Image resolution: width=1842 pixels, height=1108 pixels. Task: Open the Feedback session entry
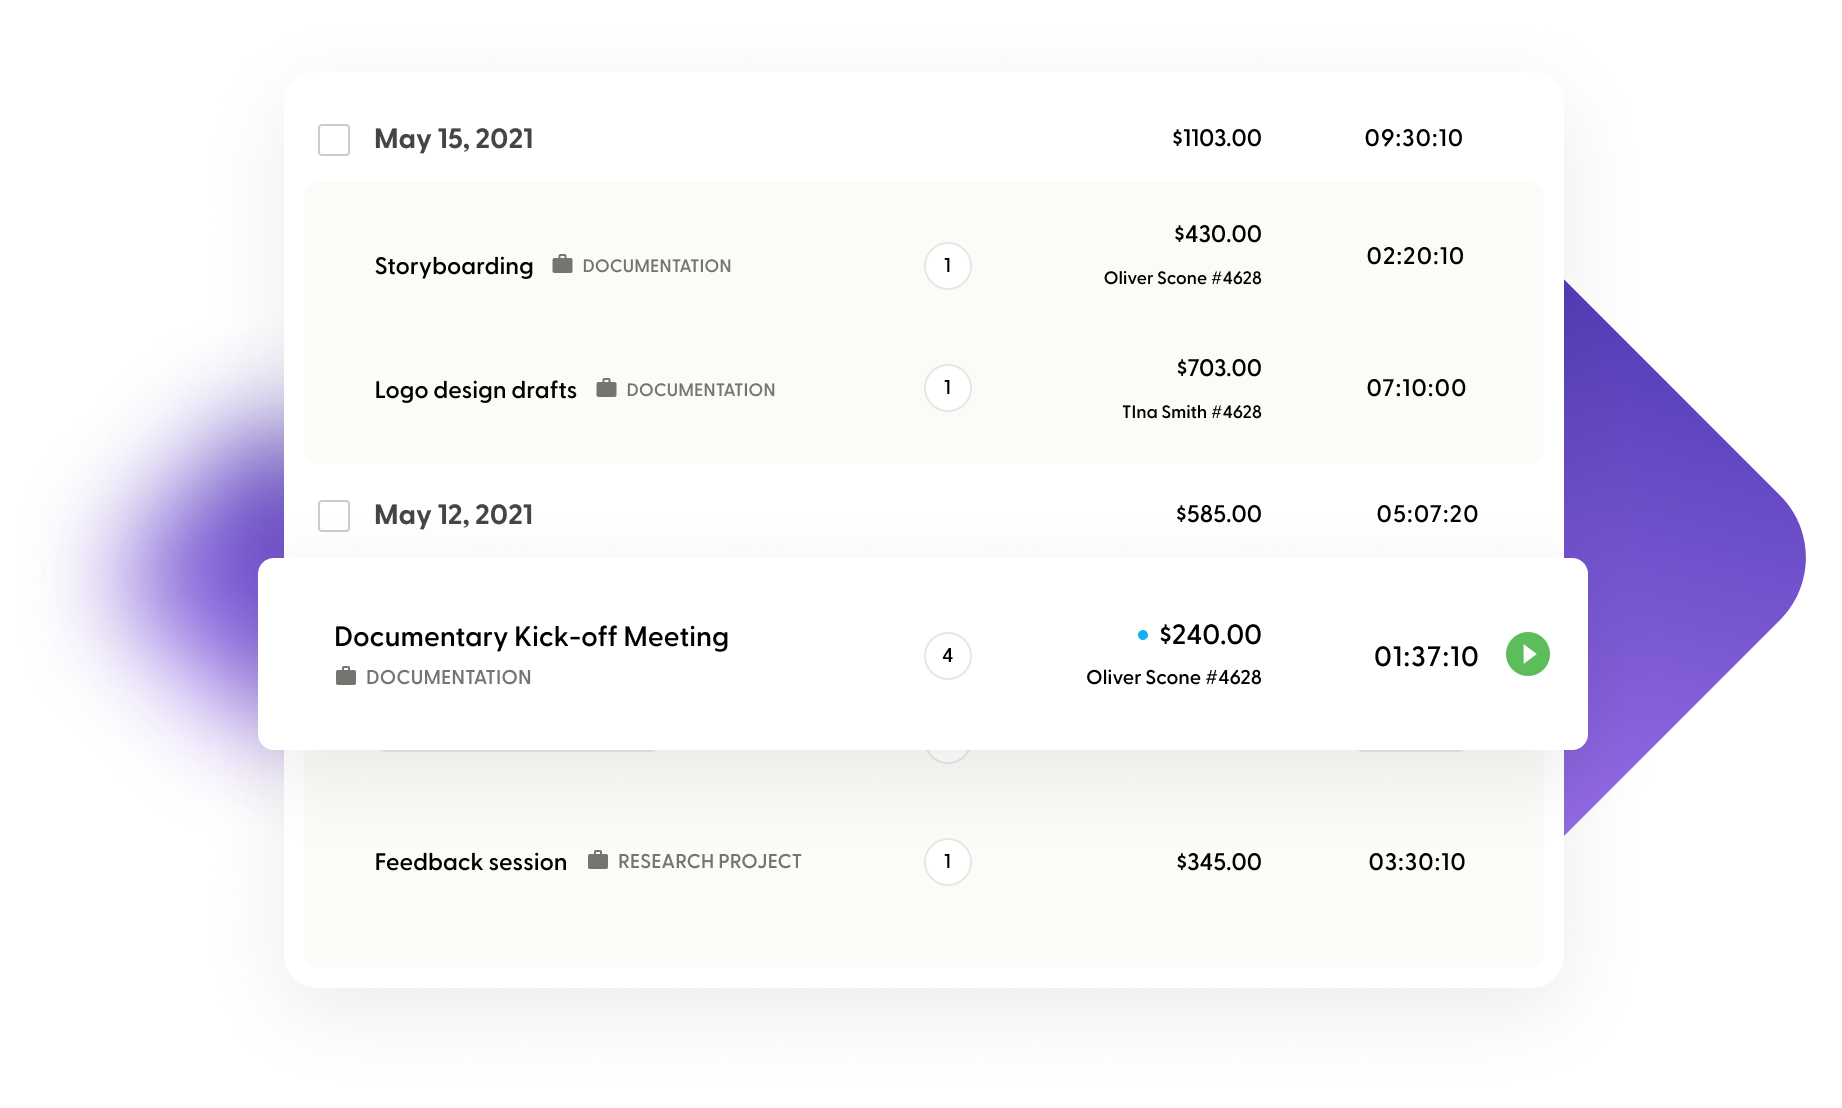[470, 862]
